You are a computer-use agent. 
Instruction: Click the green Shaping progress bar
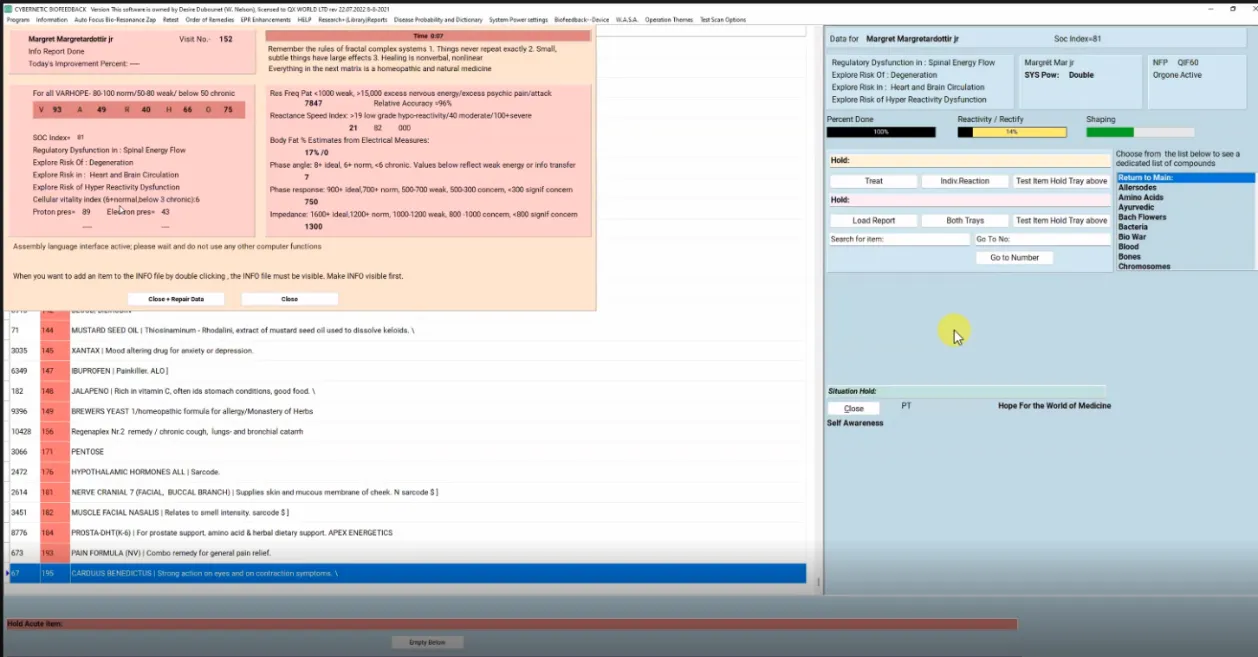click(1140, 132)
